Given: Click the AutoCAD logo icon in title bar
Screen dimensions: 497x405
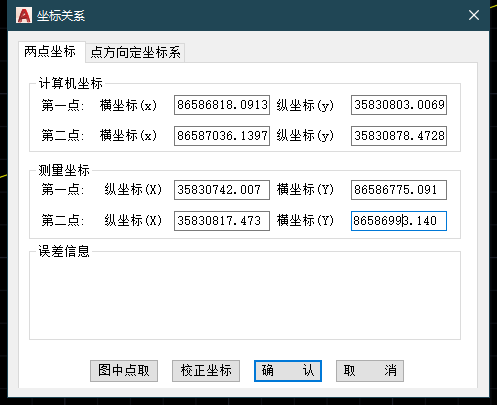Looking at the screenshot, I should click(24, 15).
